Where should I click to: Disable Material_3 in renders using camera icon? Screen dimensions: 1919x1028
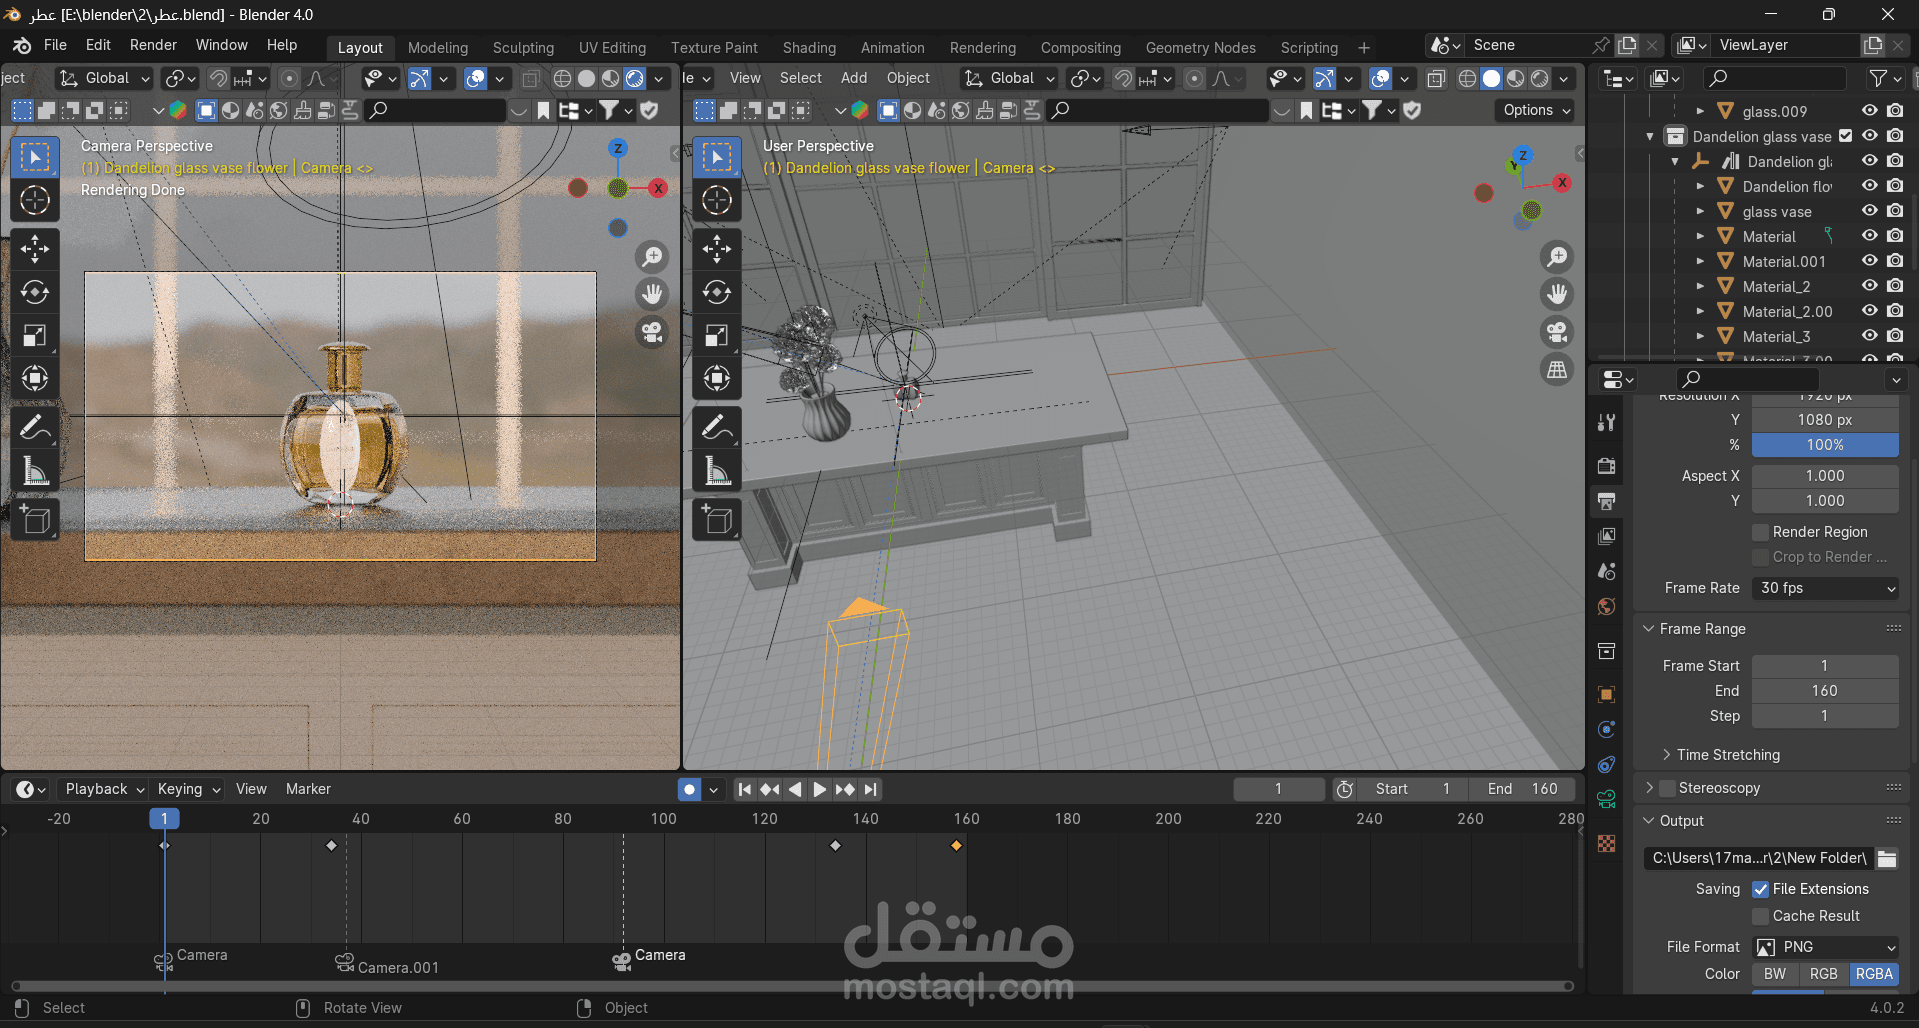click(x=1895, y=336)
